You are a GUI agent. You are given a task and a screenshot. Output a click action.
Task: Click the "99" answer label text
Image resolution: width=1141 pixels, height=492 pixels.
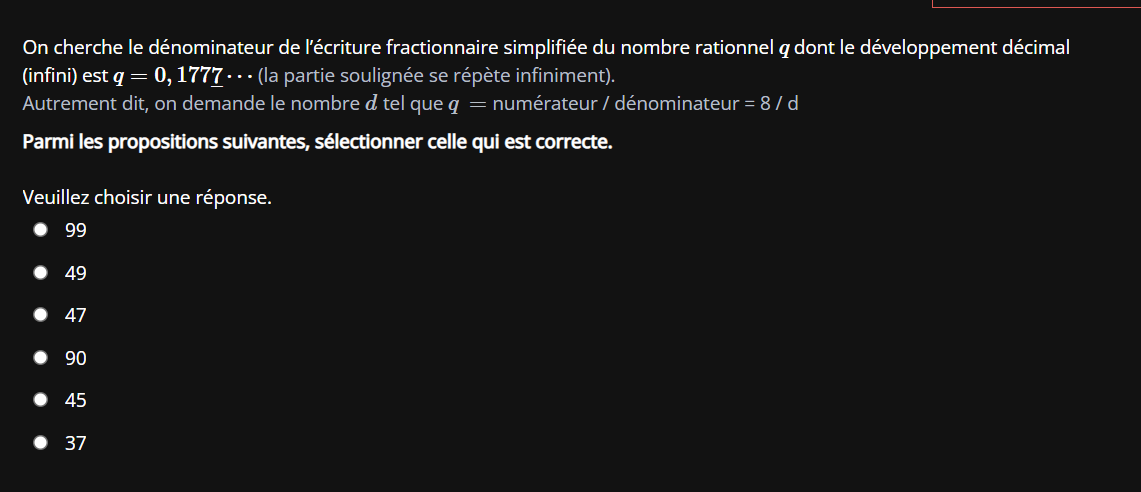[x=76, y=231]
